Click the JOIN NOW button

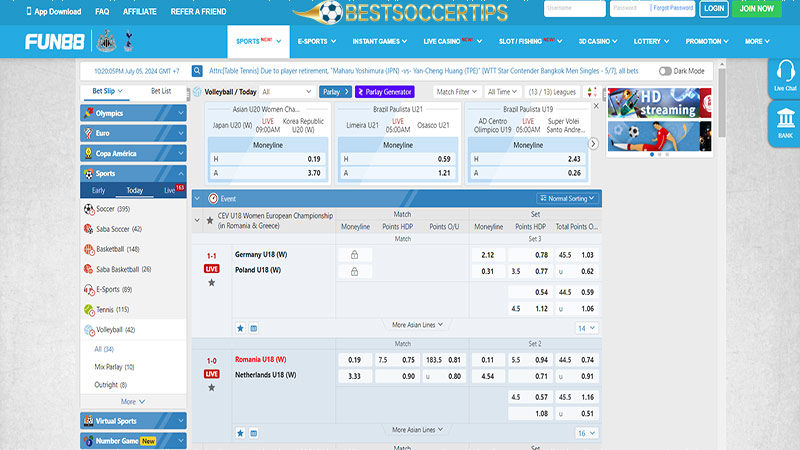pyautogui.click(x=757, y=9)
